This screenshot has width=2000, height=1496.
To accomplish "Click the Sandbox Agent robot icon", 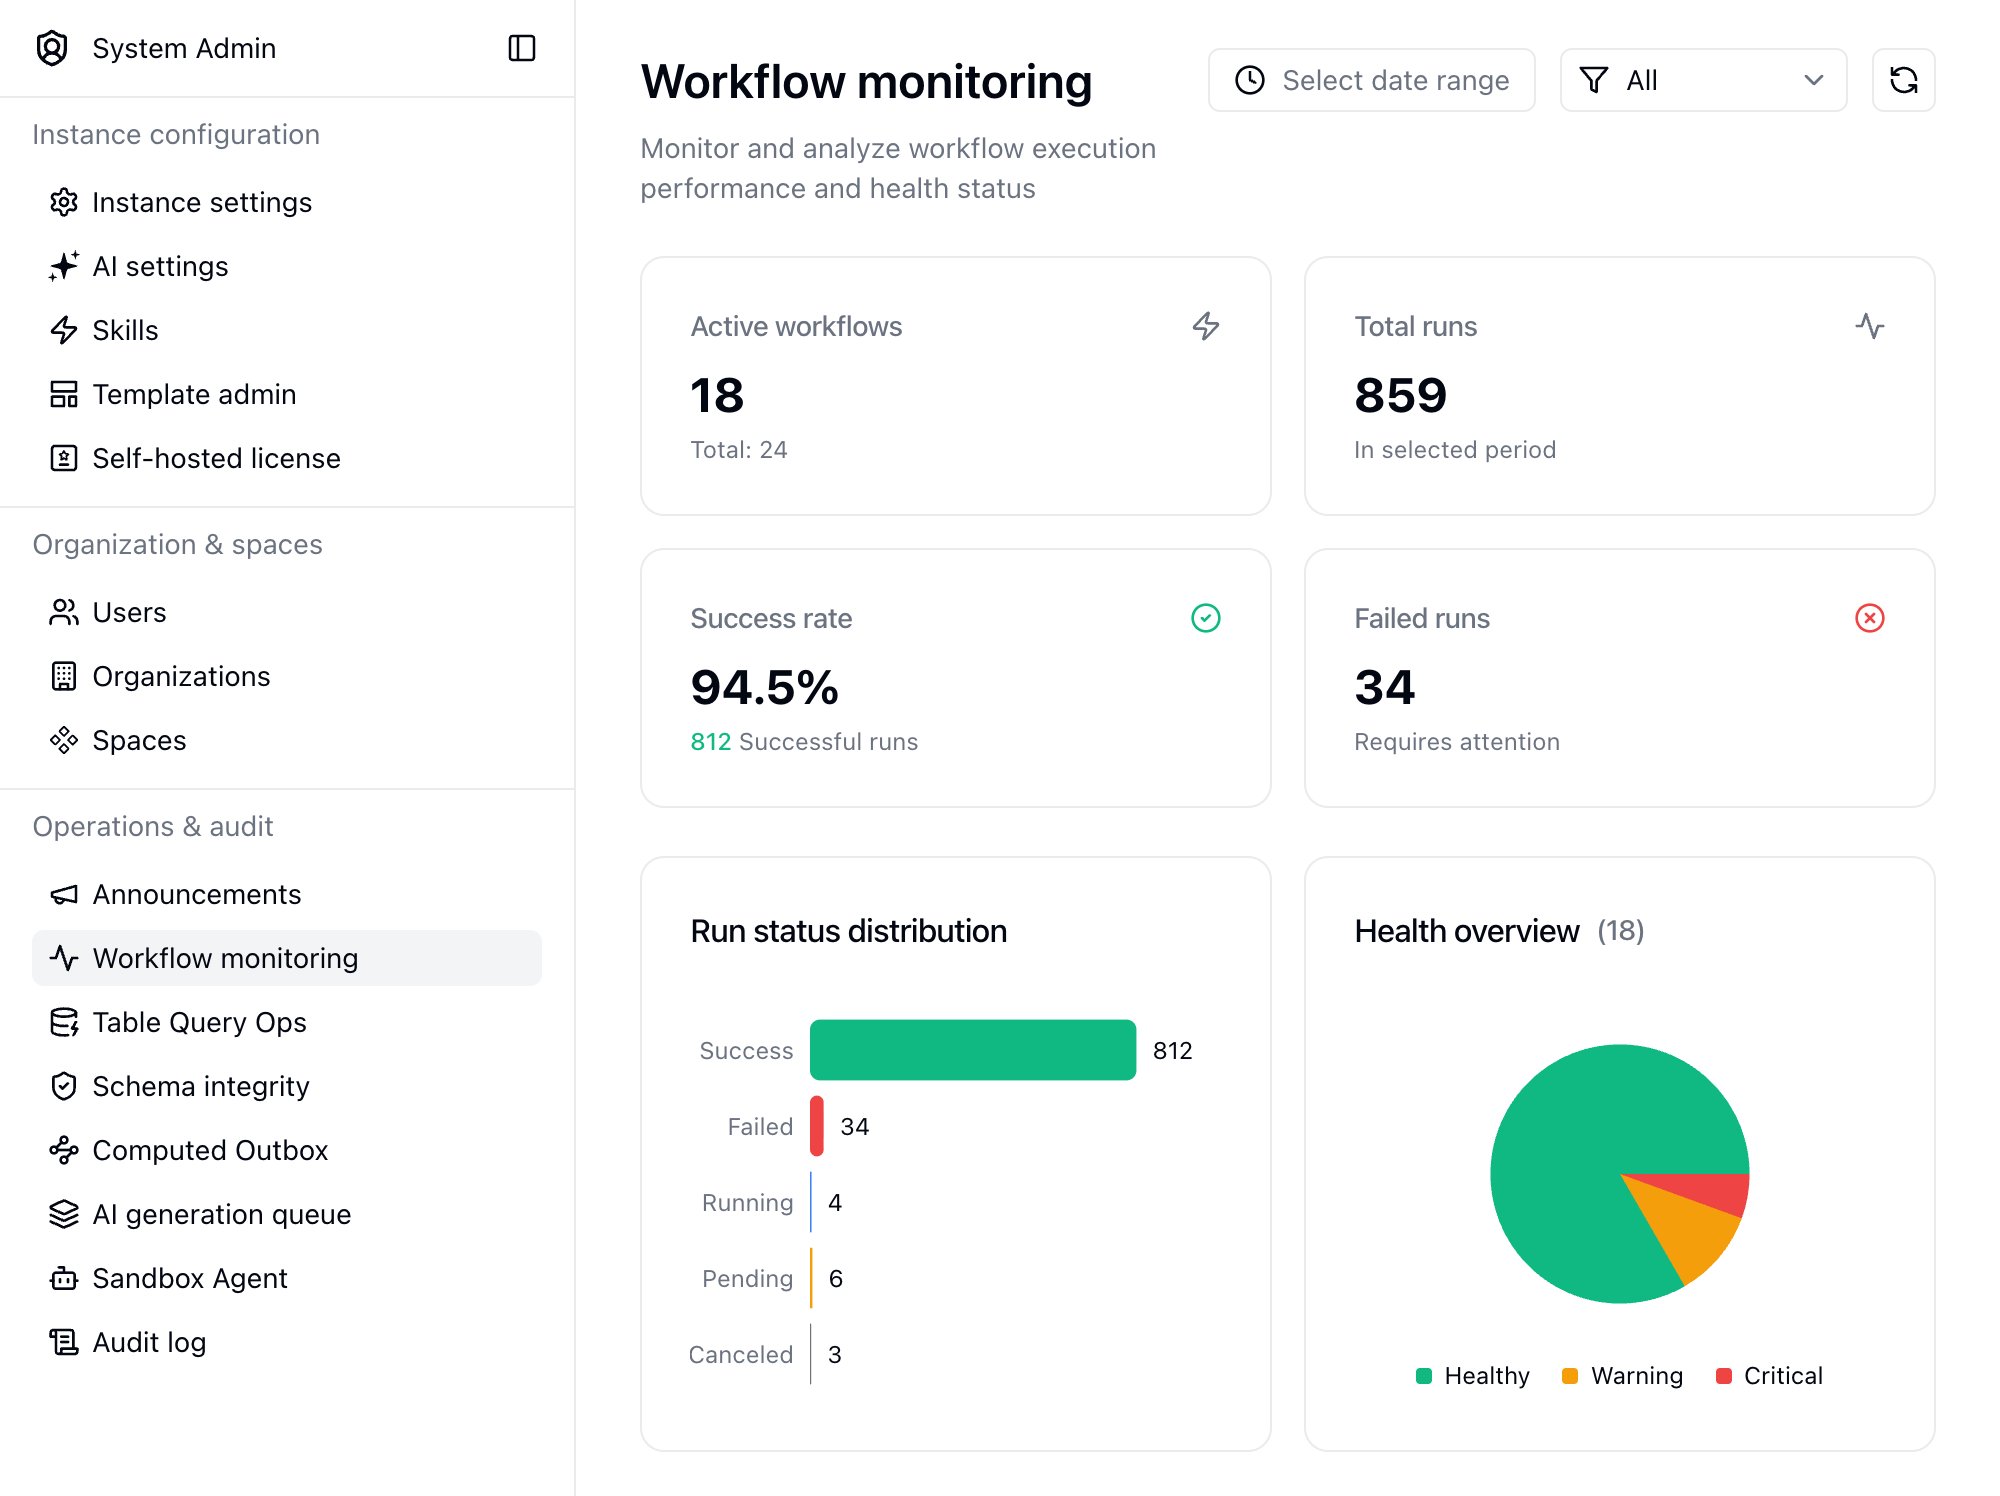I will [64, 1278].
